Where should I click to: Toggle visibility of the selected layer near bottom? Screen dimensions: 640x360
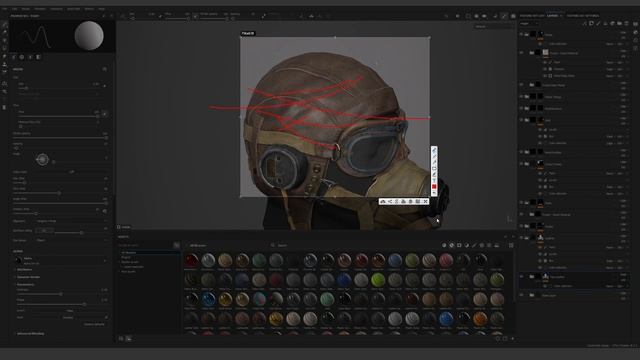click(521, 276)
